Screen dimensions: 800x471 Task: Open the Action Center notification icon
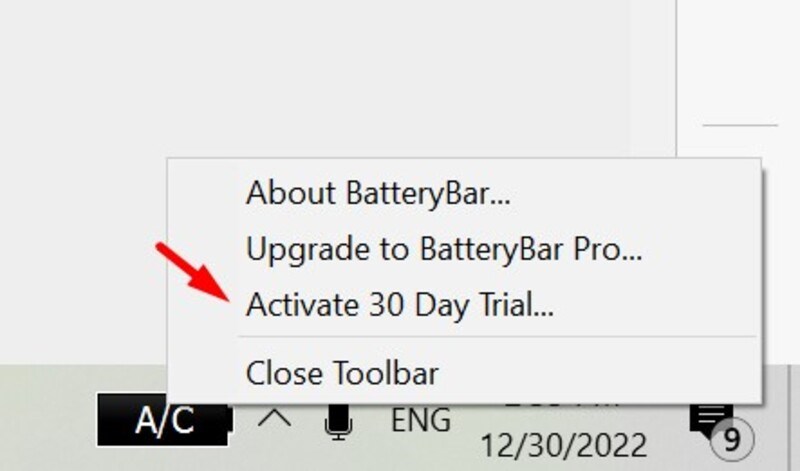[x=712, y=421]
